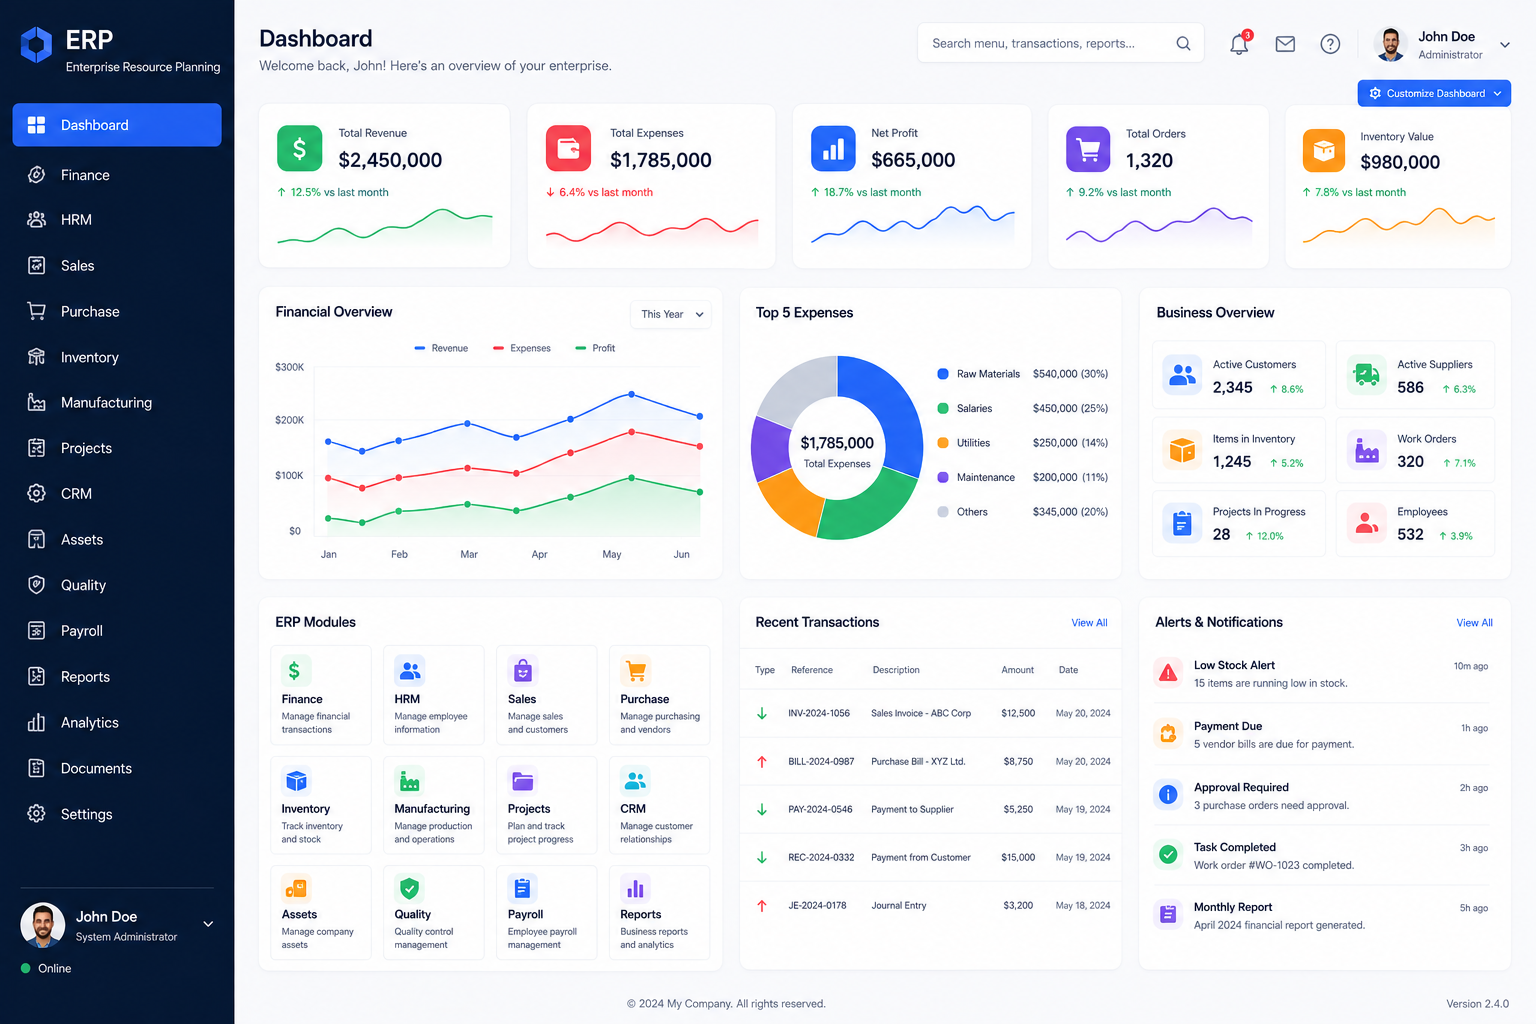Click the Inventory Value box icon

[x=1324, y=150]
